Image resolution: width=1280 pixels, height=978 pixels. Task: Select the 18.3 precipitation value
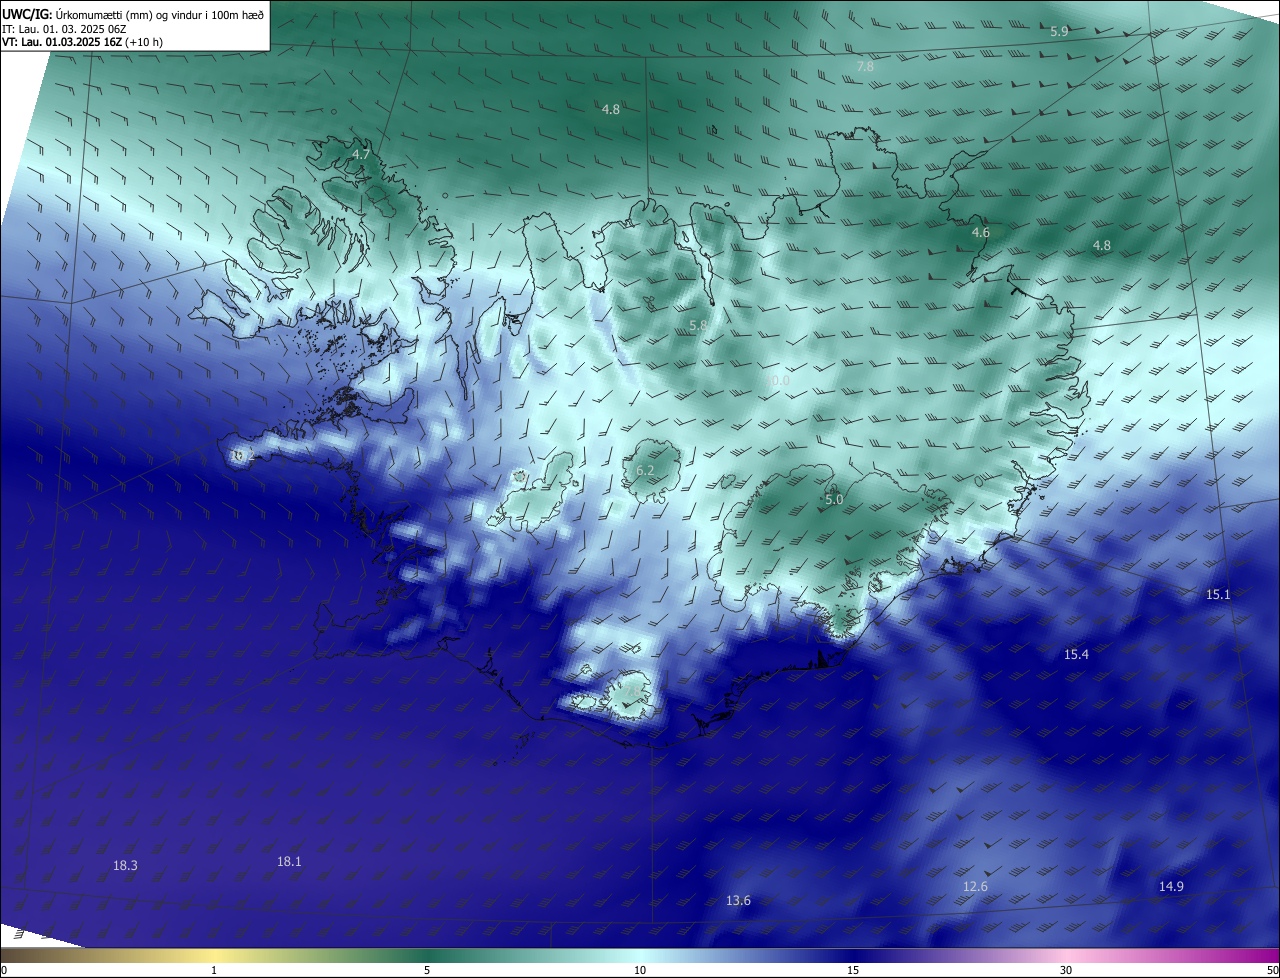tap(125, 866)
